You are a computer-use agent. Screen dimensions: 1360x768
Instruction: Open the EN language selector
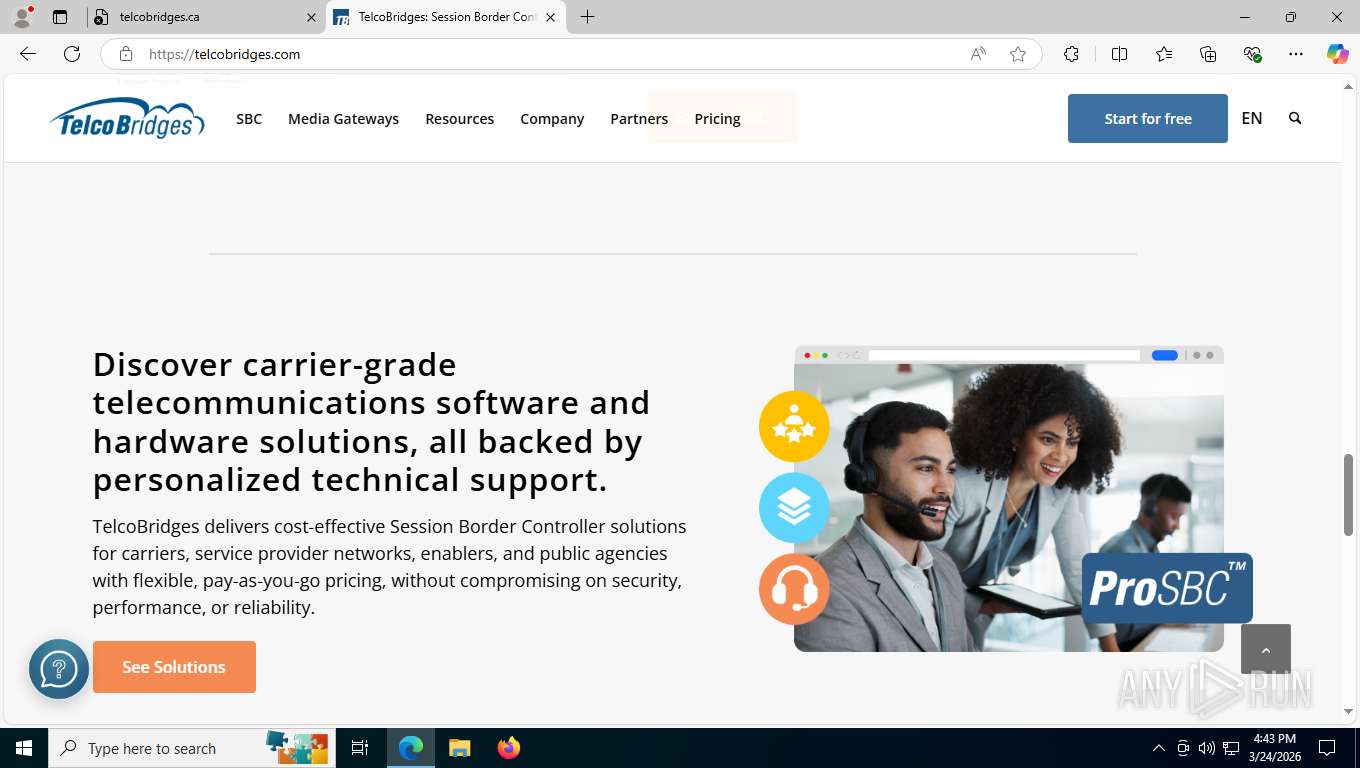1252,118
